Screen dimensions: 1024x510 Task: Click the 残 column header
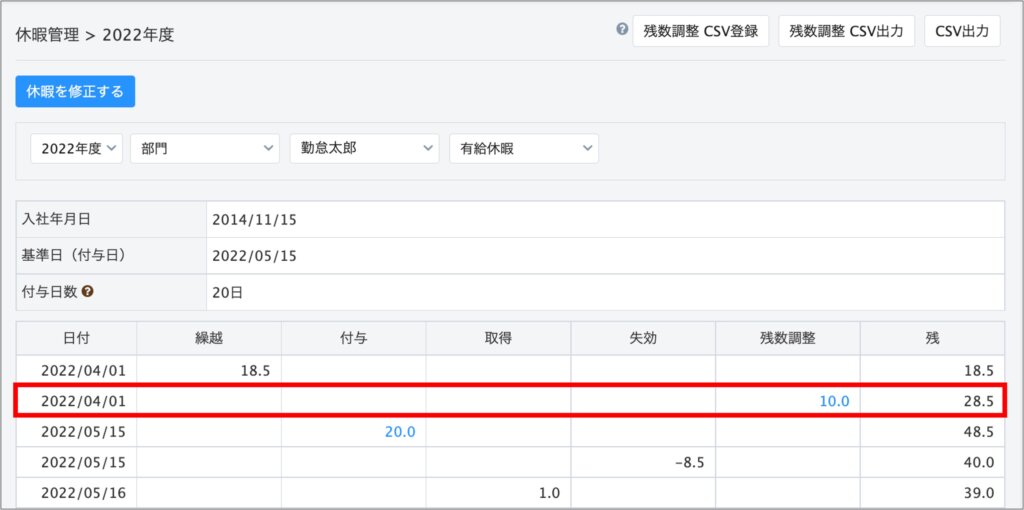point(932,338)
